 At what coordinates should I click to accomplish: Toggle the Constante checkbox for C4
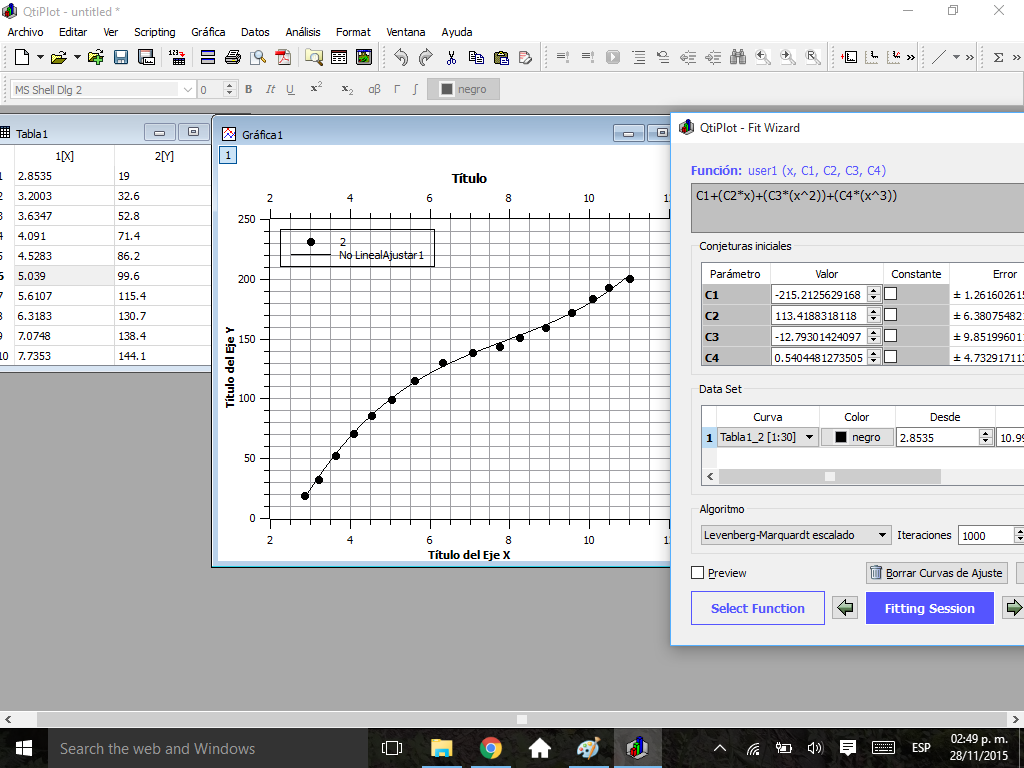coord(890,357)
